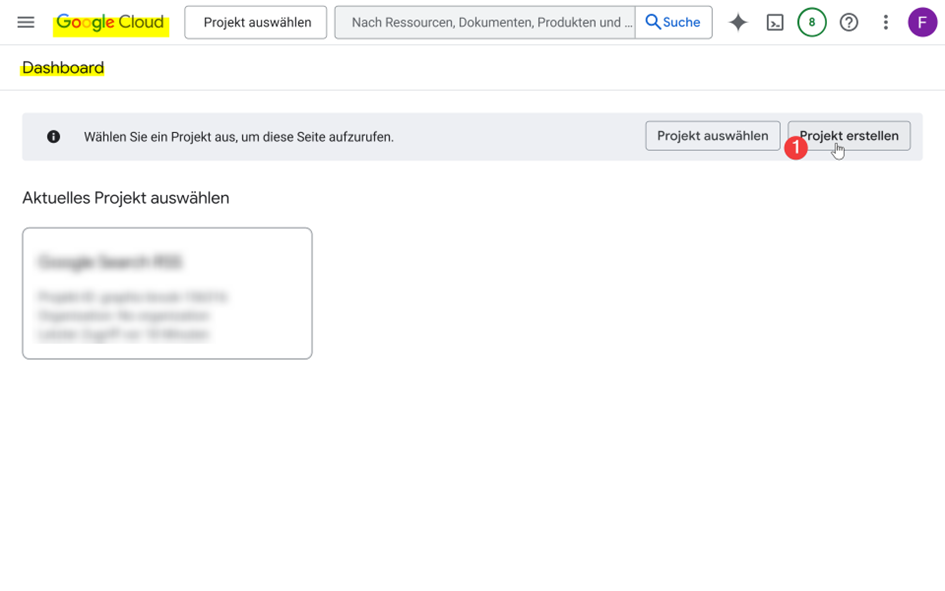Open the help question mark icon
The height and width of the screenshot is (591, 945).
click(849, 22)
